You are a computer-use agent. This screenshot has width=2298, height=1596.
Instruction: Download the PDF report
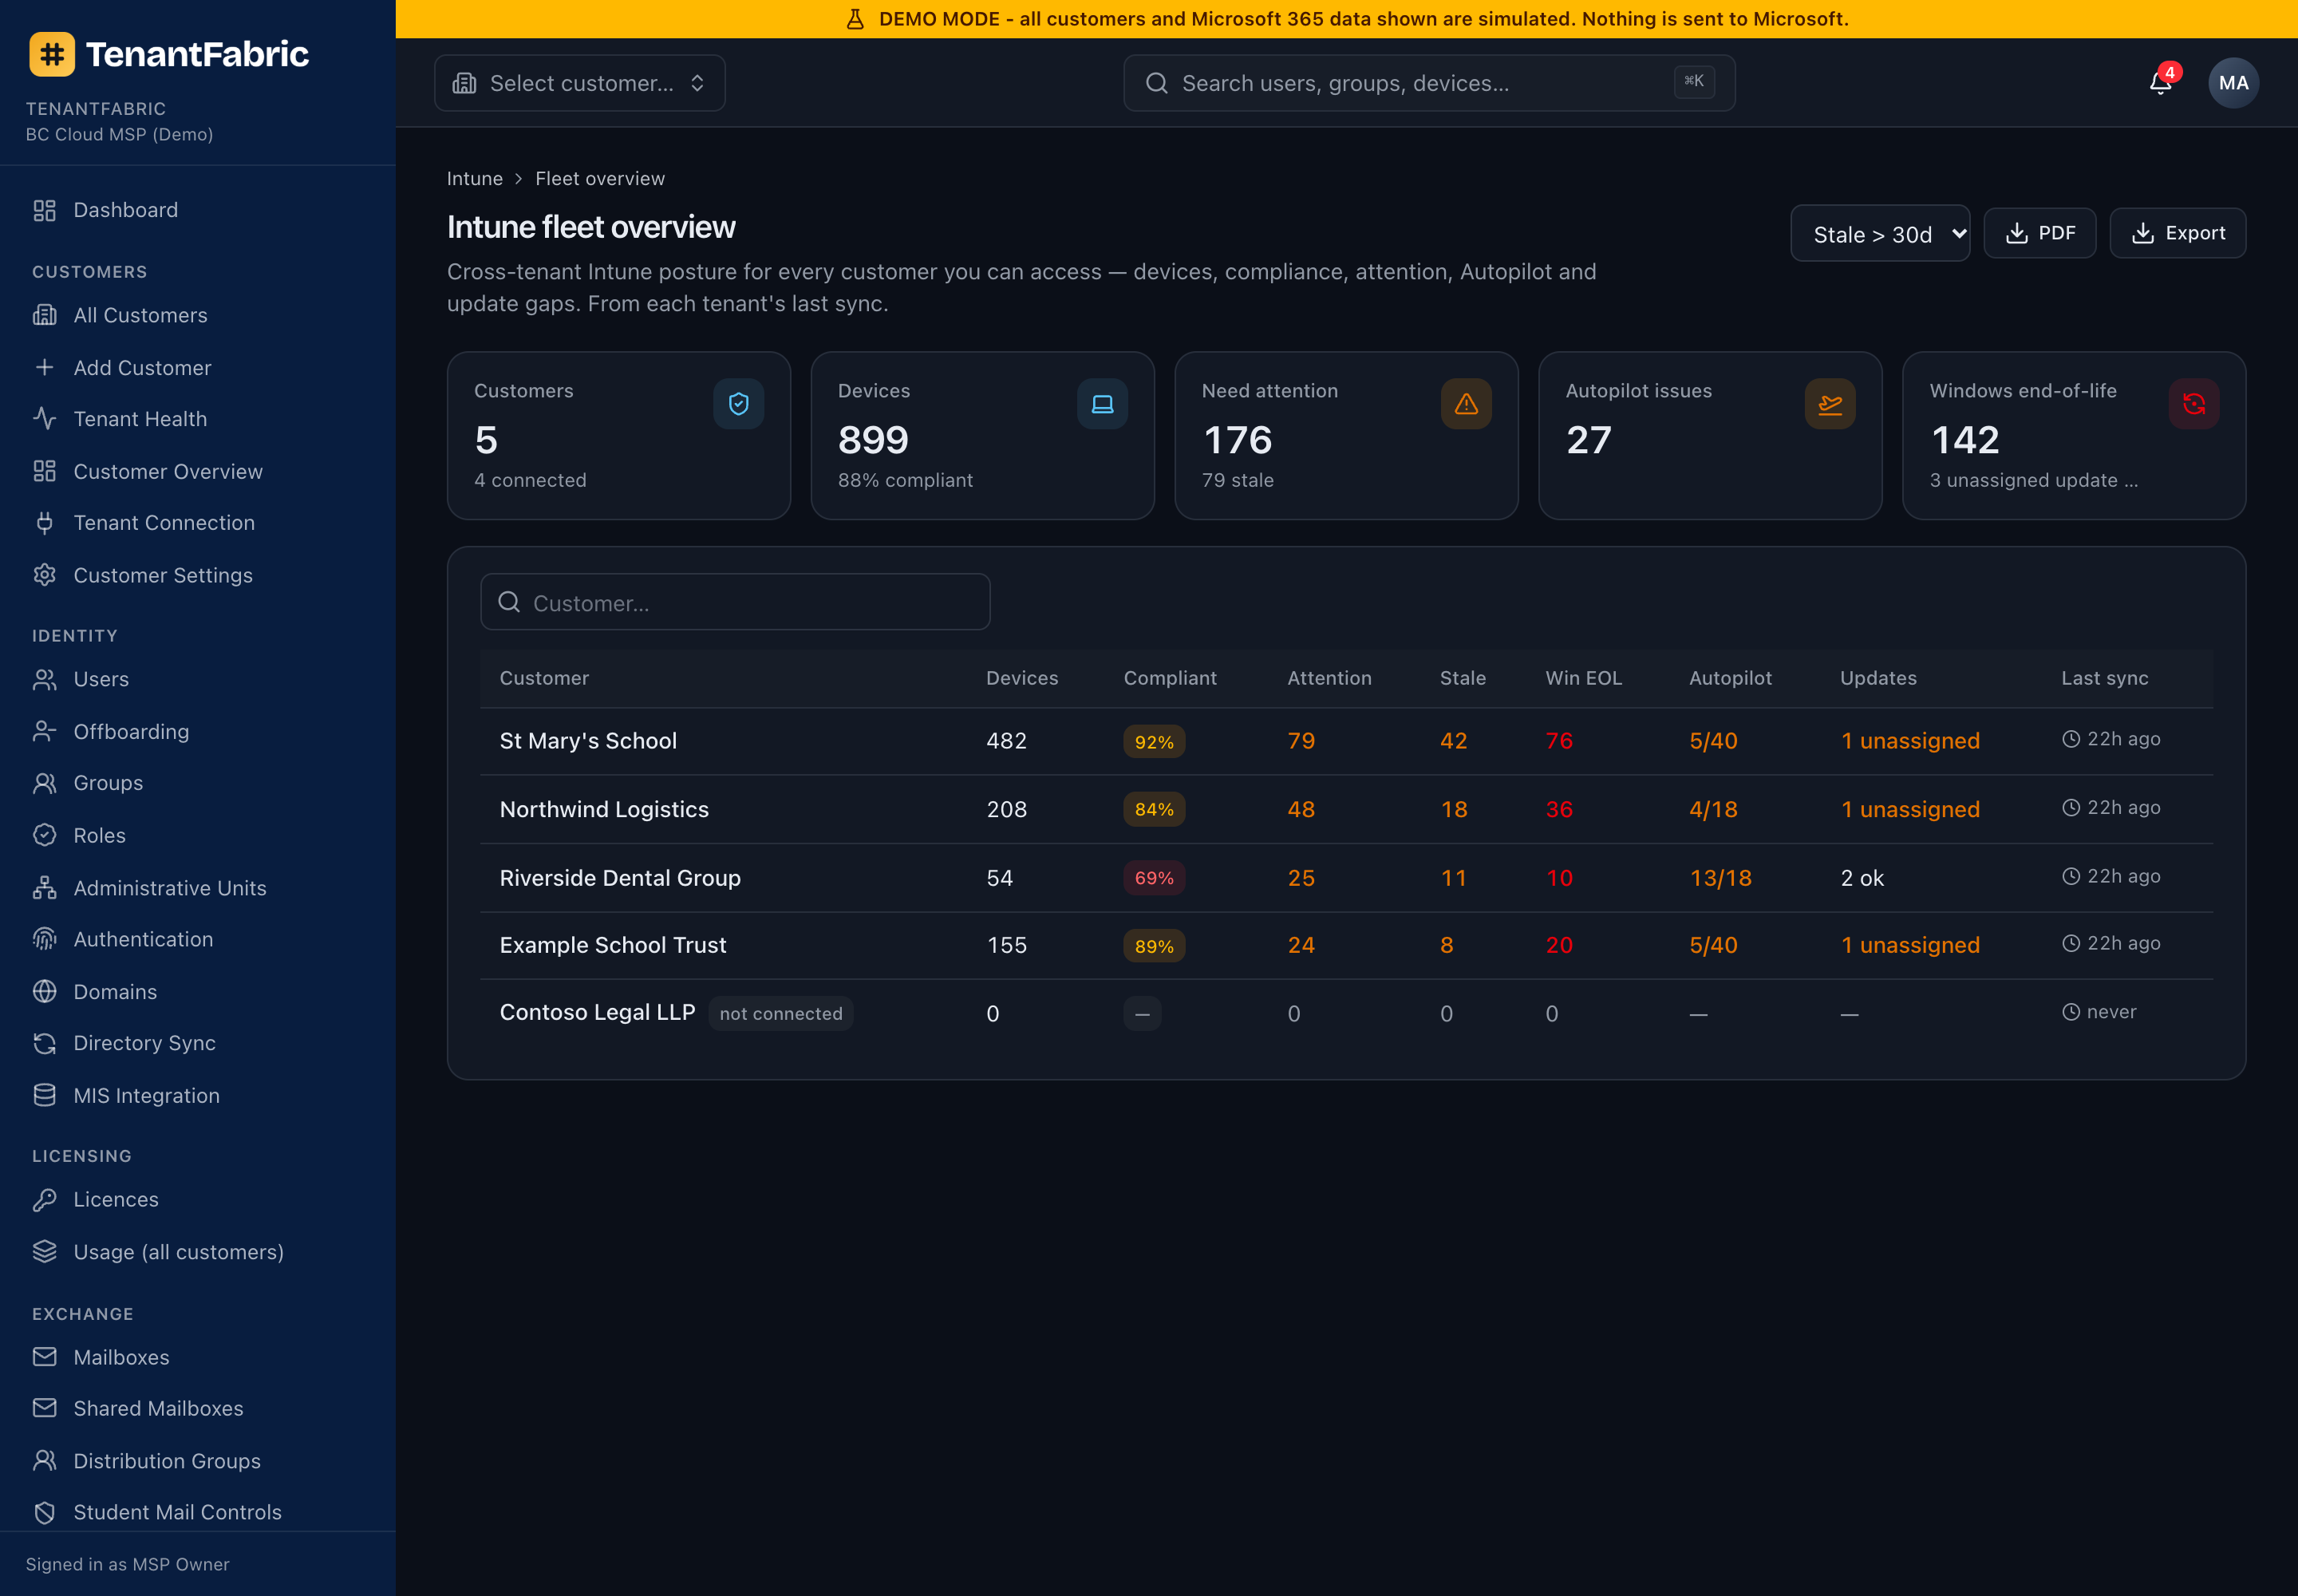pos(2040,233)
